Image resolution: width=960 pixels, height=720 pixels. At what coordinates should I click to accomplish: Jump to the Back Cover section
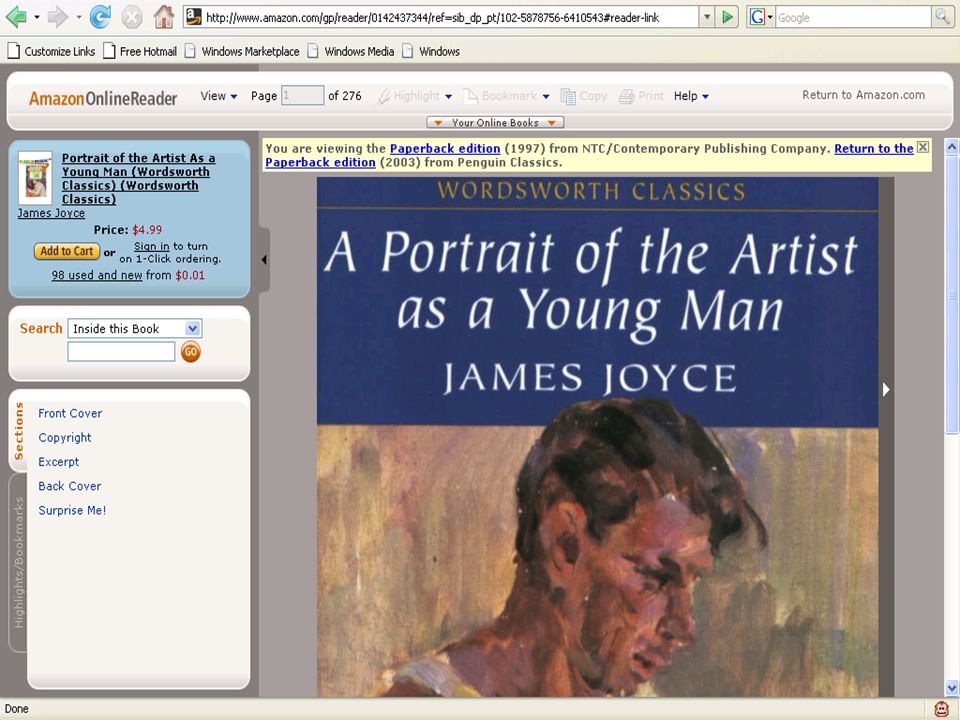point(70,486)
